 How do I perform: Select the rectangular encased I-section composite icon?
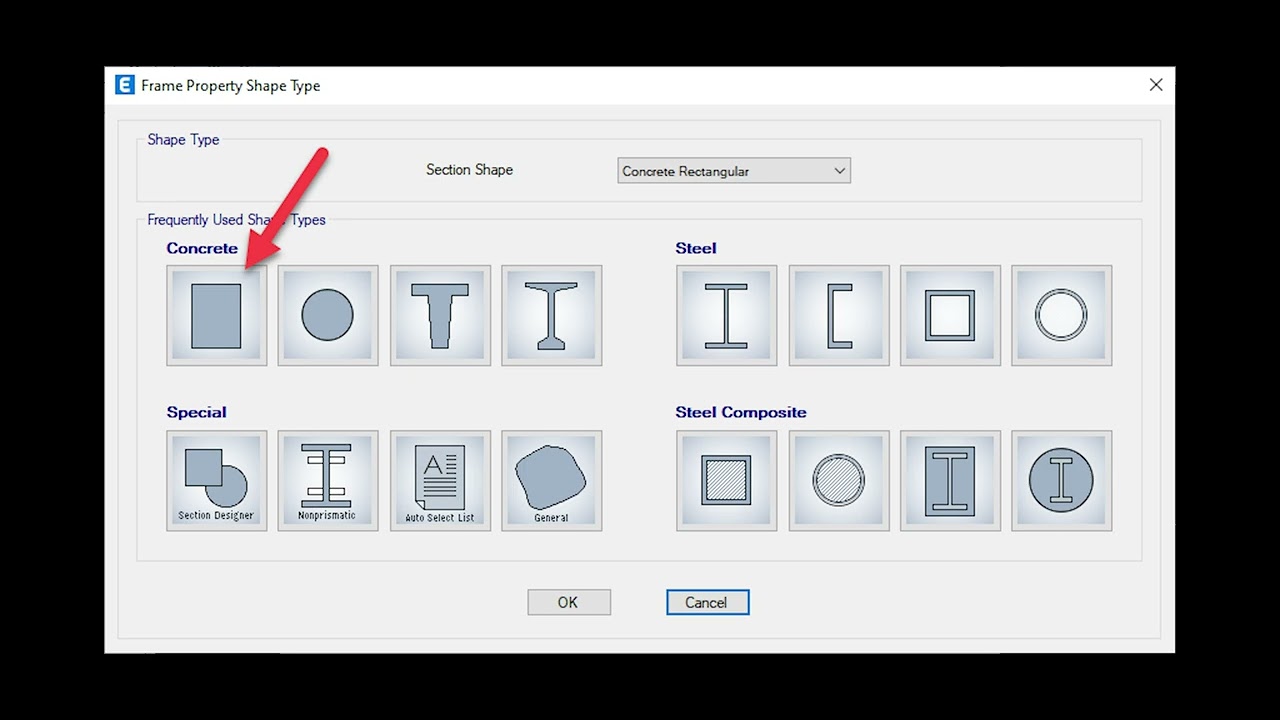pyautogui.click(x=950, y=480)
